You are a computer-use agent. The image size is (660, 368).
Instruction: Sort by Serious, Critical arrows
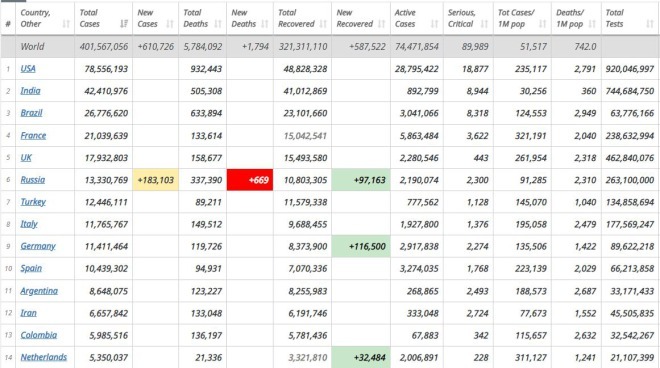pos(484,24)
